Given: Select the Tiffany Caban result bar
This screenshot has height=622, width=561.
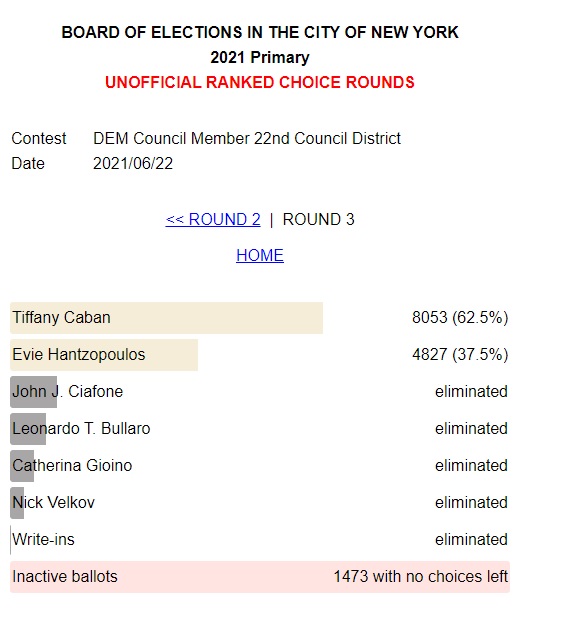Looking at the screenshot, I should [x=167, y=318].
